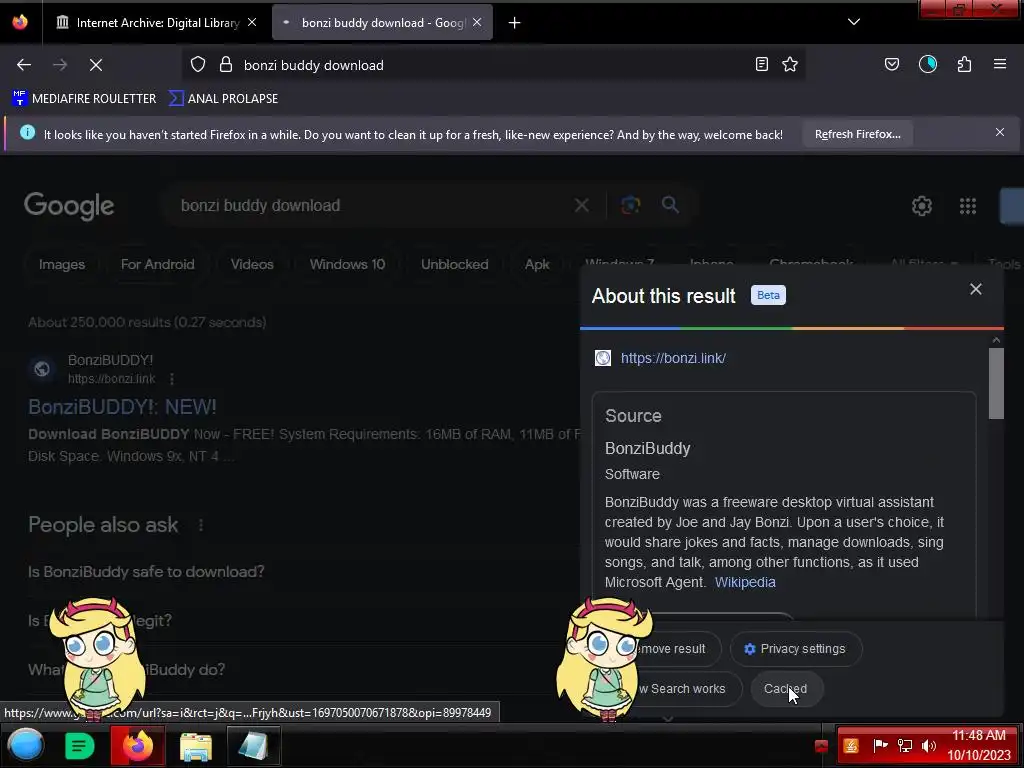This screenshot has width=1024, height=768.
Task: Click the BonziBUDDY result globe favicon
Action: point(42,369)
